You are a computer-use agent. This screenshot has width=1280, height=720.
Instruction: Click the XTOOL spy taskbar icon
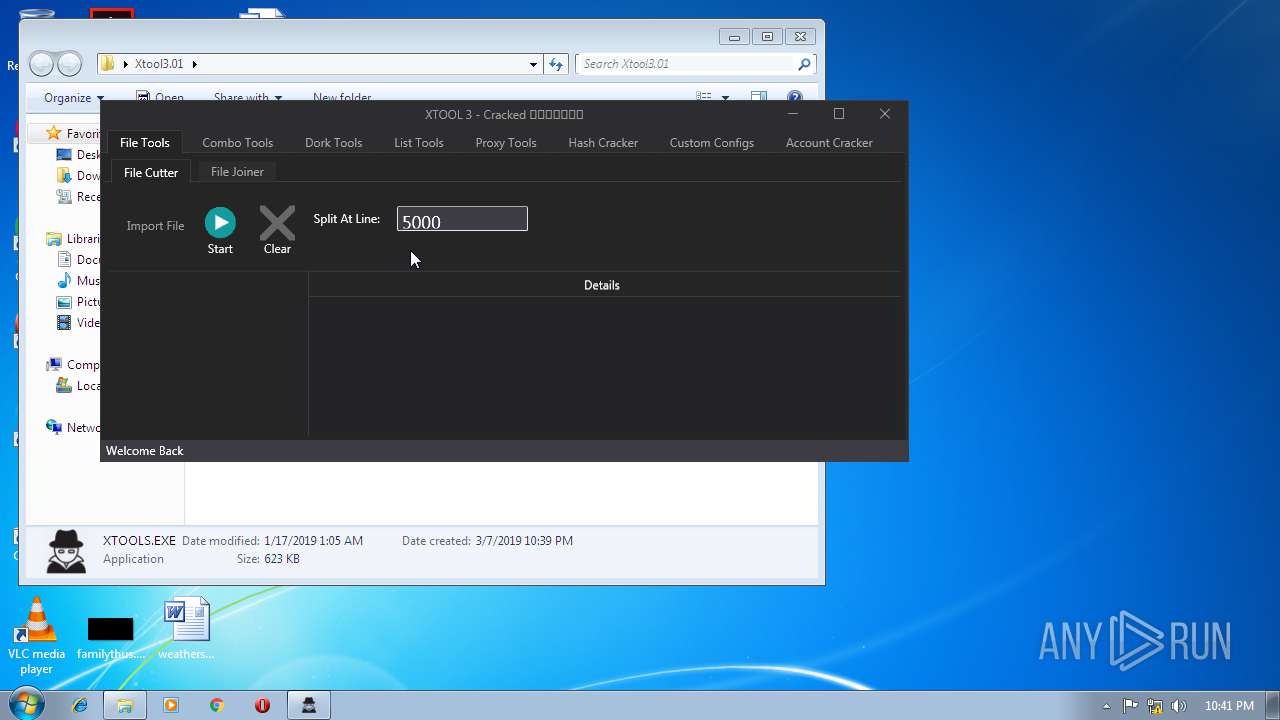(308, 705)
